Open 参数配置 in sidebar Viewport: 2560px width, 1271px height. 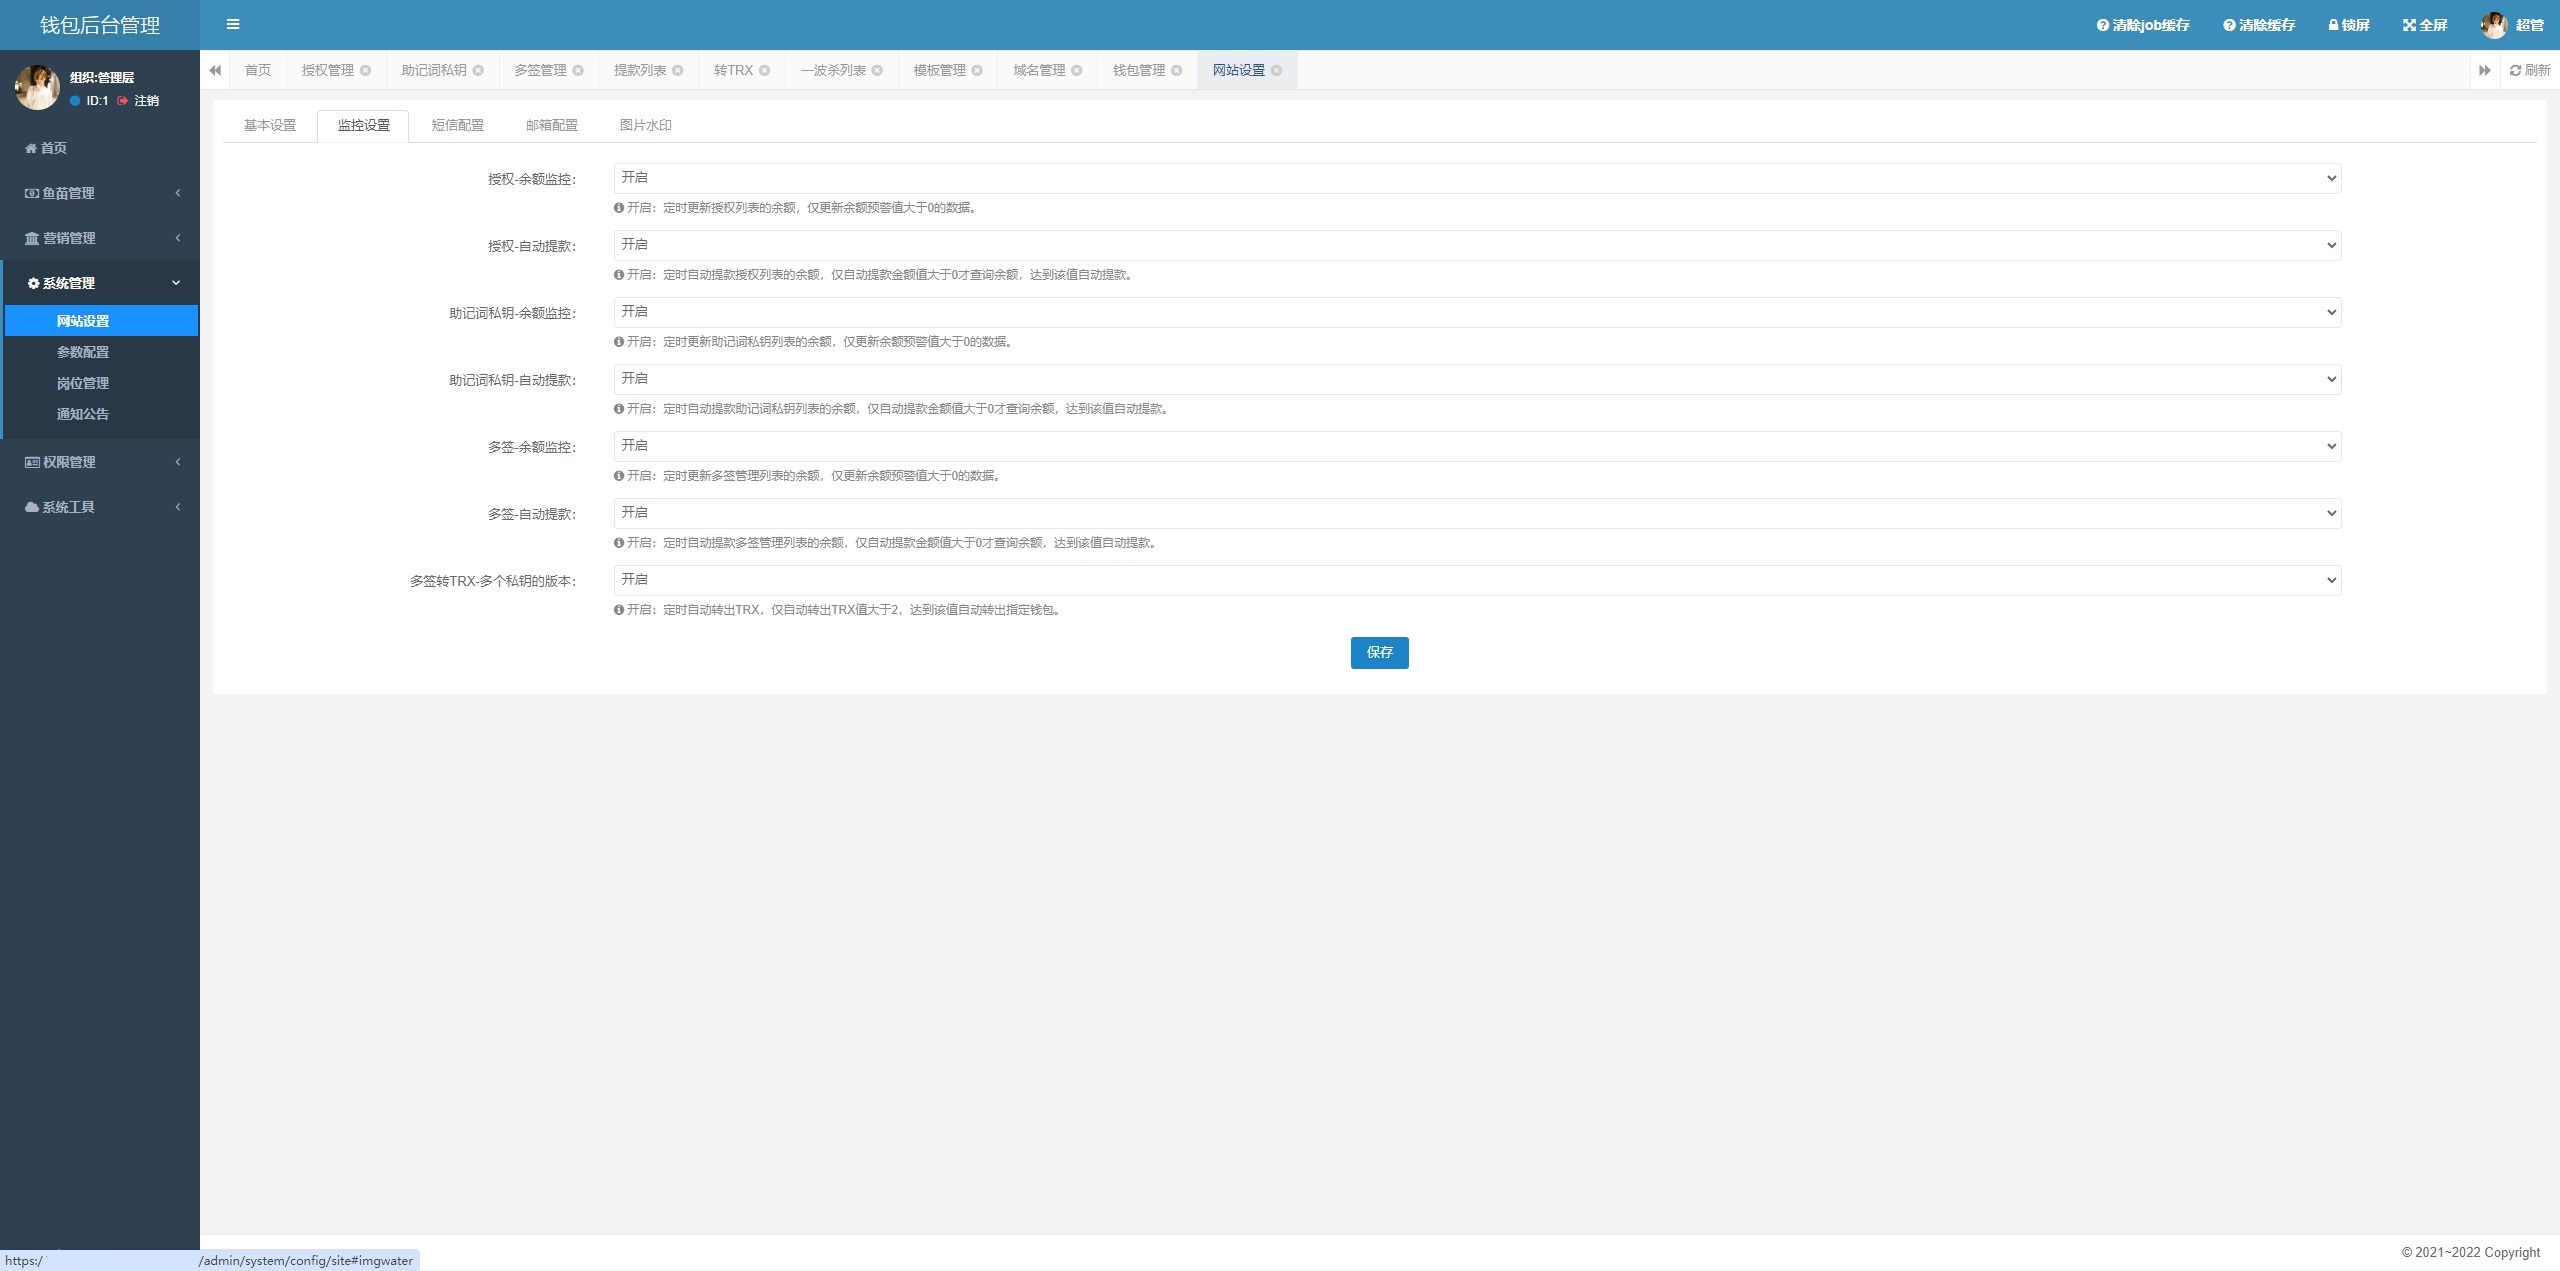pyautogui.click(x=83, y=352)
